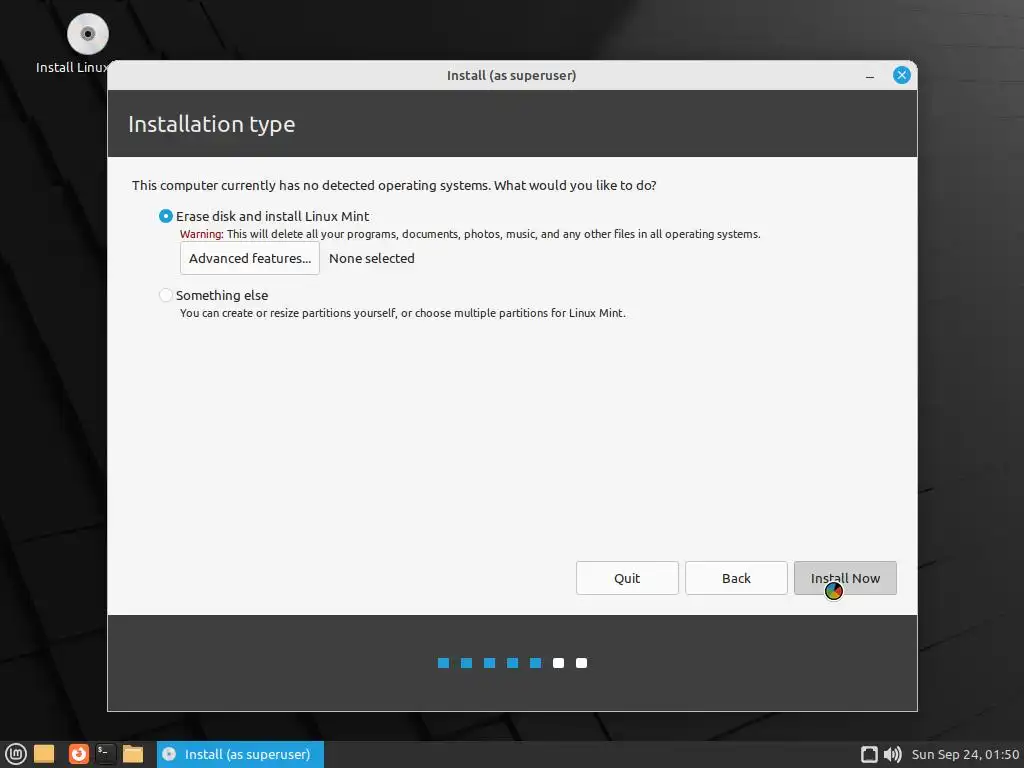Open the volume control in tray
This screenshot has width=1024, height=768.
tap(892, 754)
